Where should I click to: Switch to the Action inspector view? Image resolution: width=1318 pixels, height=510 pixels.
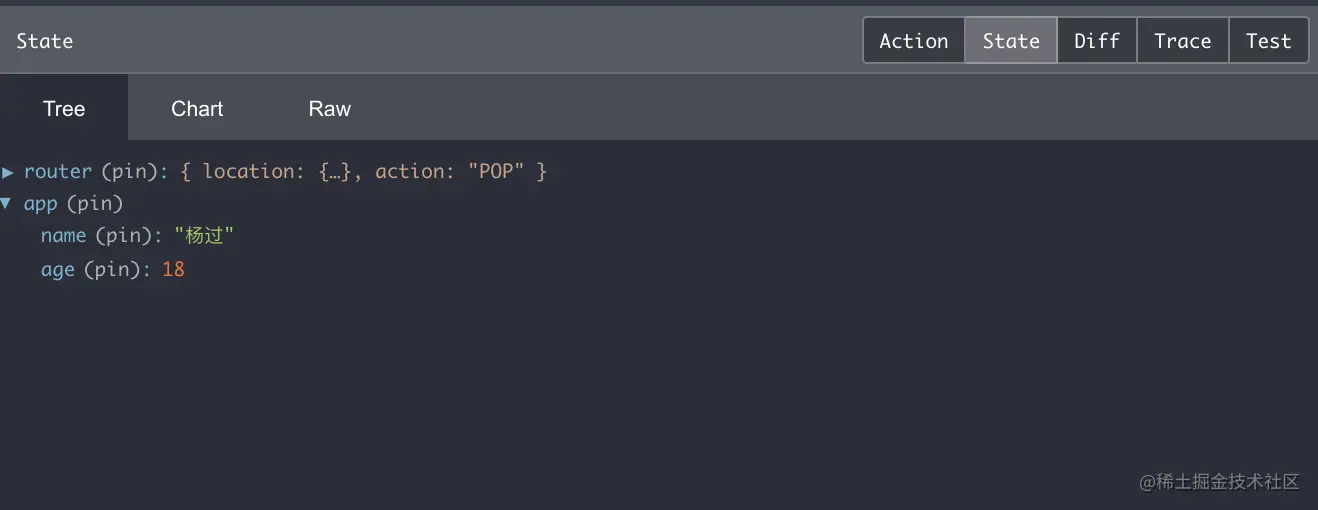(x=913, y=41)
